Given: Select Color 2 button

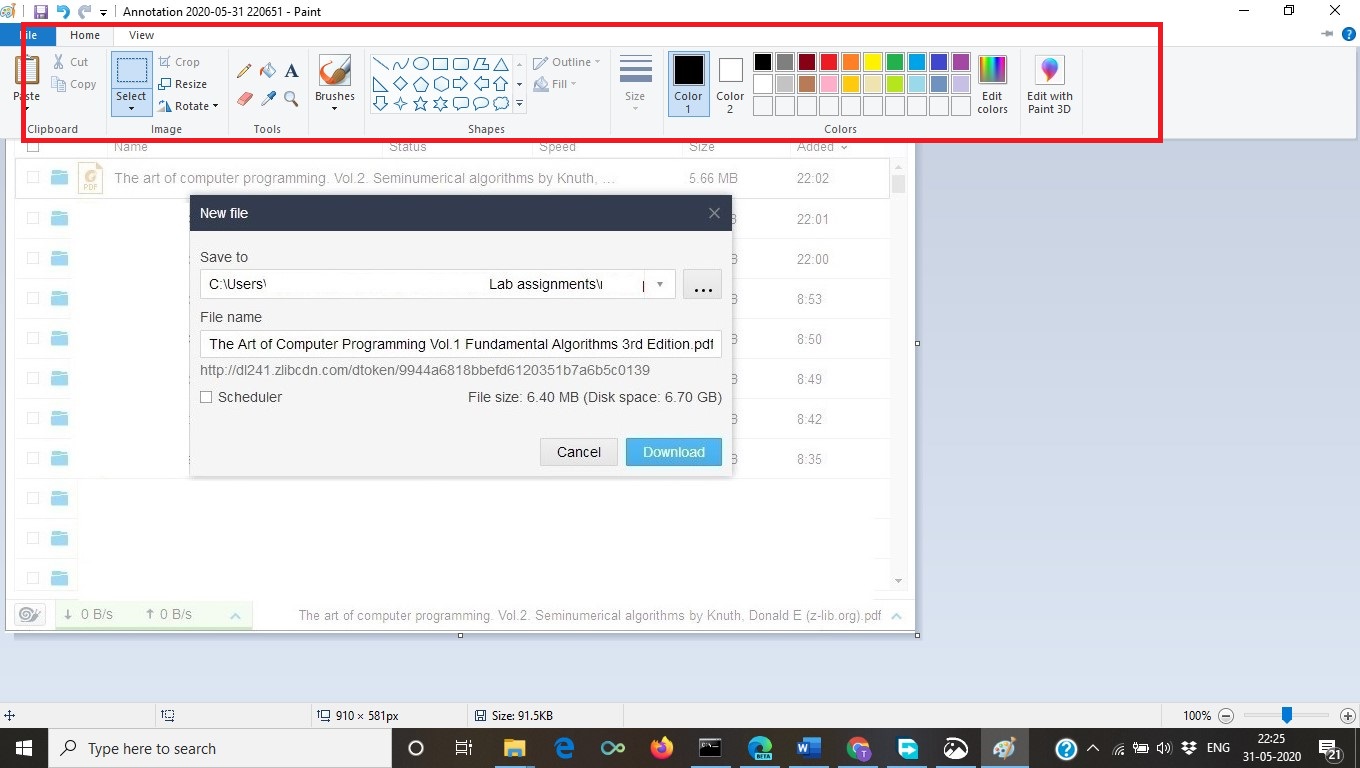Looking at the screenshot, I should click(x=730, y=84).
